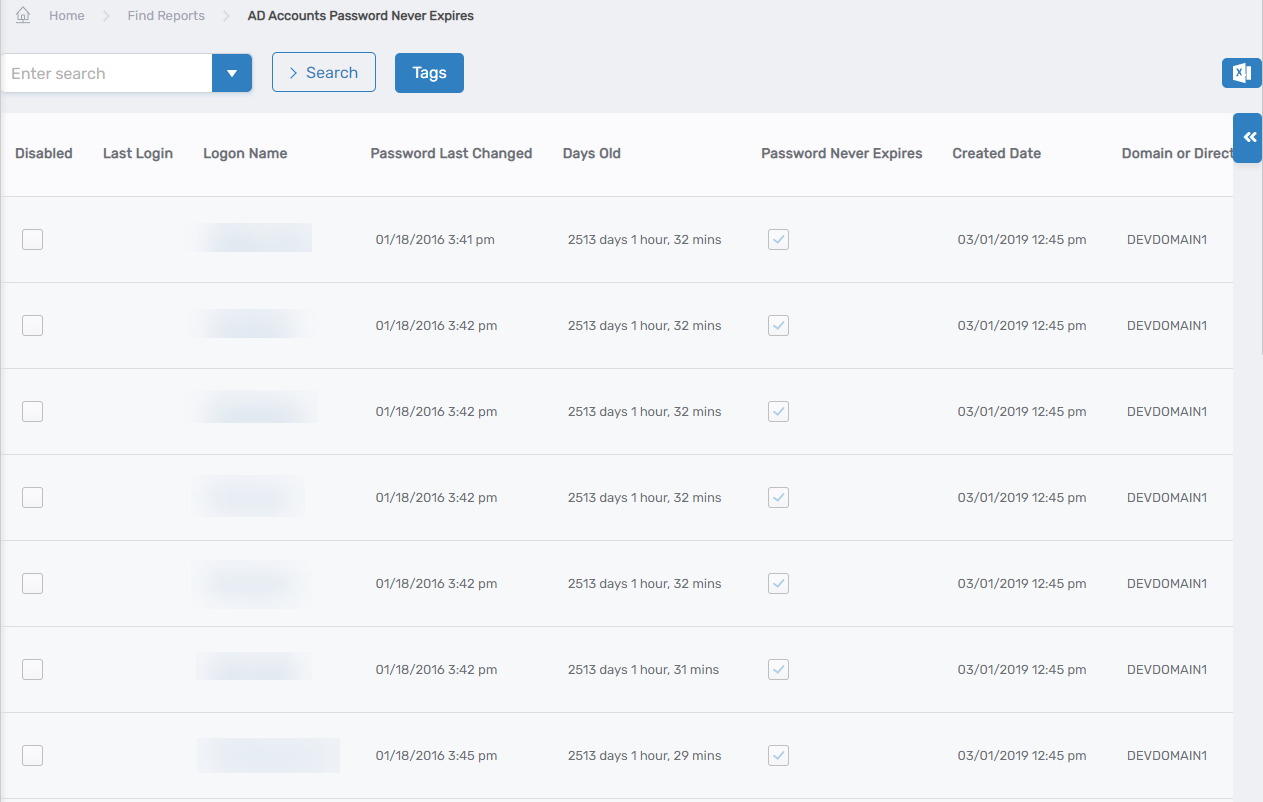Click the Home icon in breadcrumb

click(23, 16)
